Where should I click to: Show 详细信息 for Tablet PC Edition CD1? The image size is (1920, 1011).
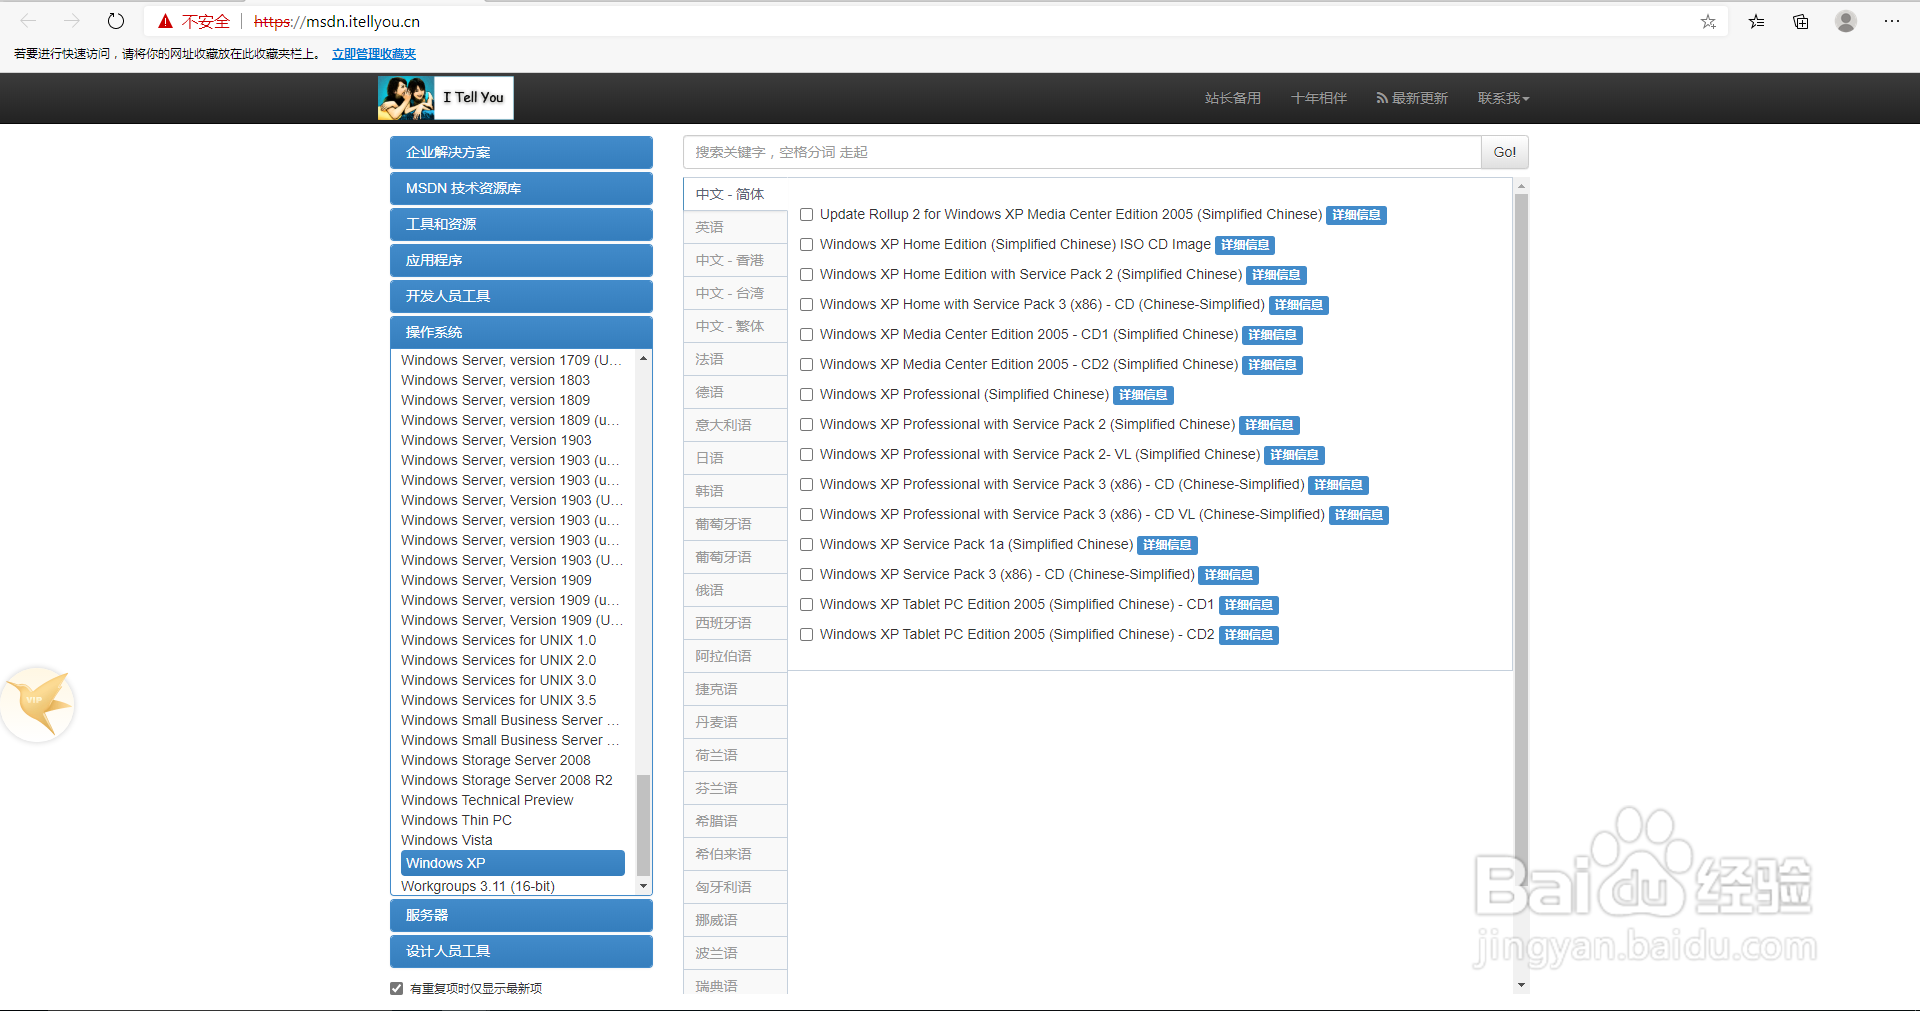[x=1249, y=605]
